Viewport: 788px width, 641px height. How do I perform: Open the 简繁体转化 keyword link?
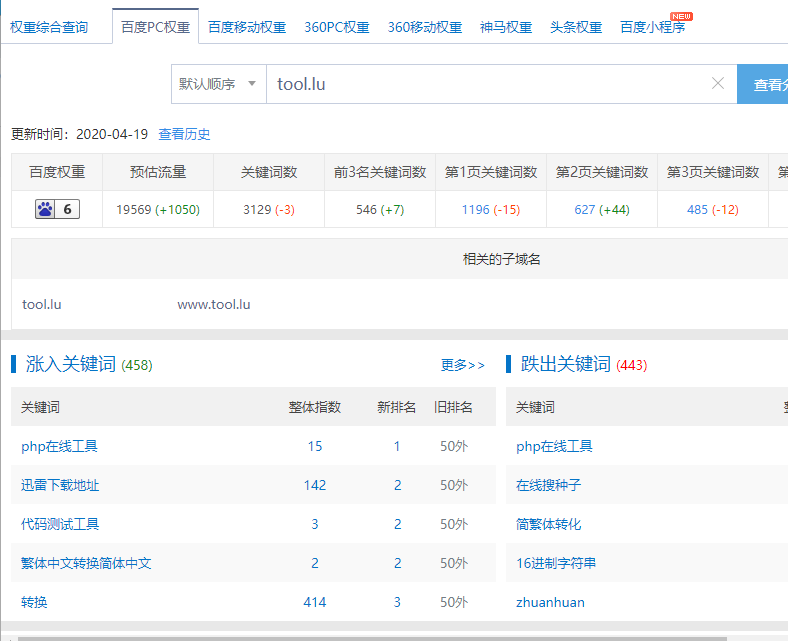(x=548, y=524)
